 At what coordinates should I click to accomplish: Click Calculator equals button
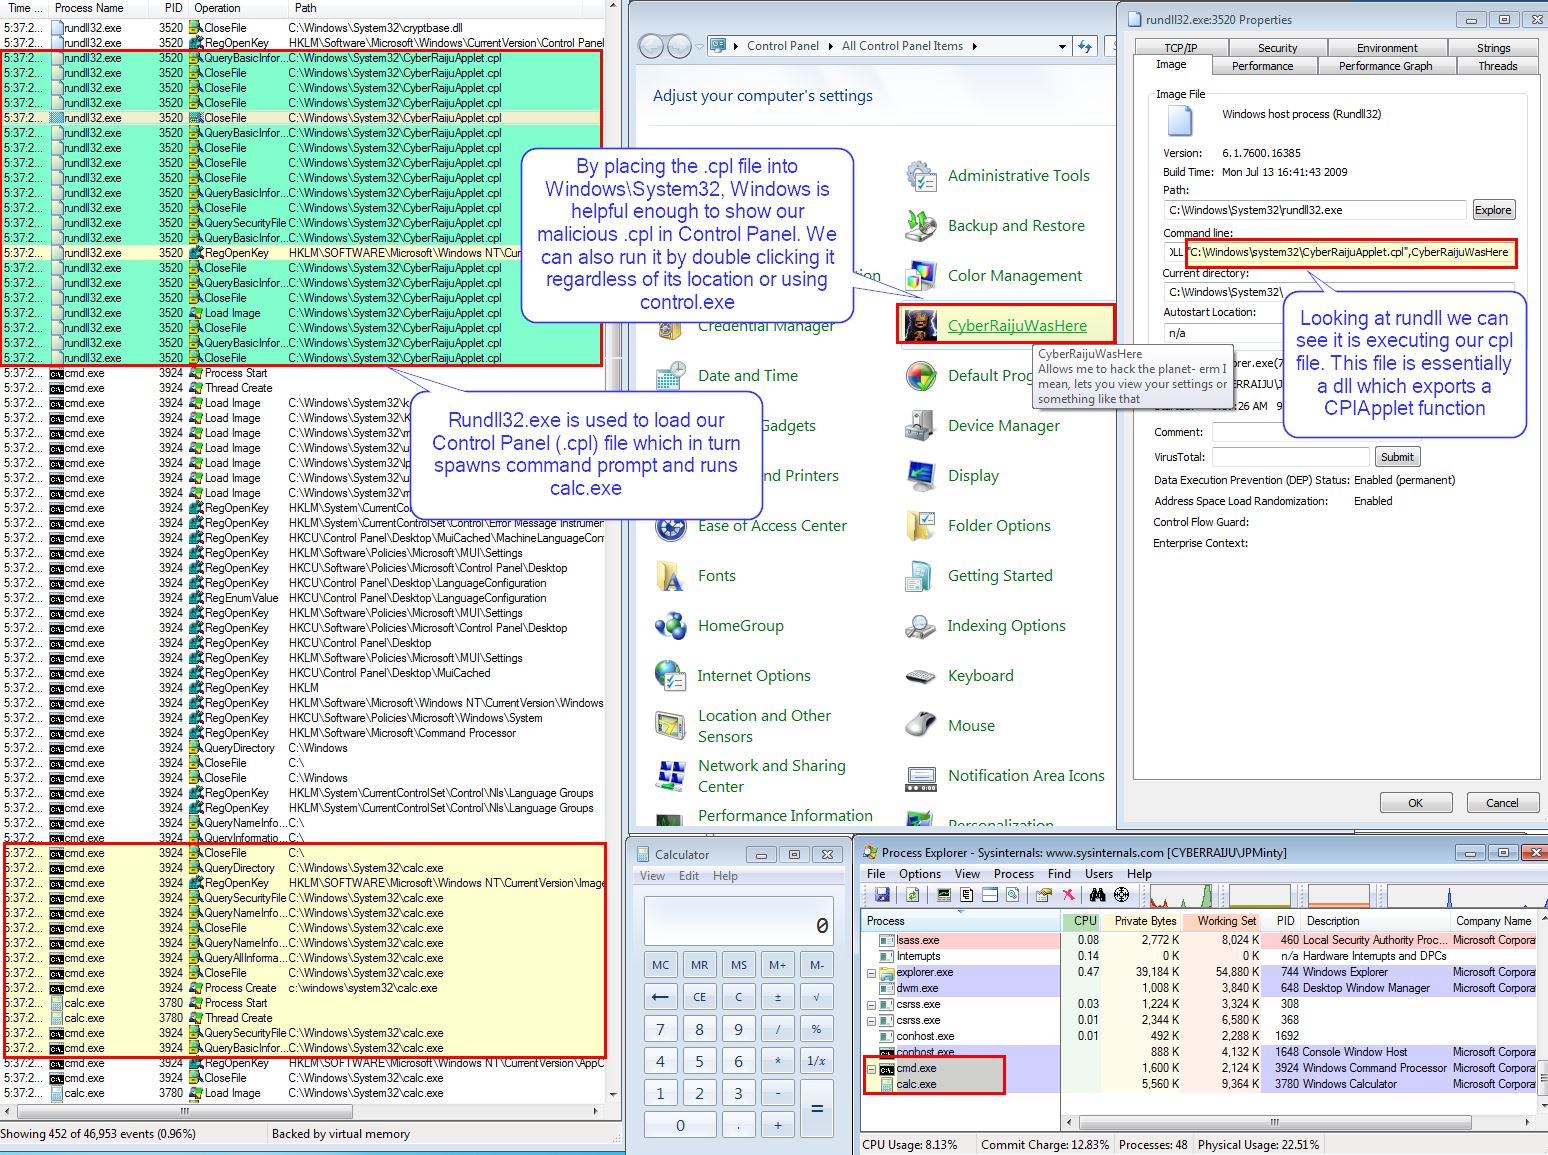click(817, 1108)
